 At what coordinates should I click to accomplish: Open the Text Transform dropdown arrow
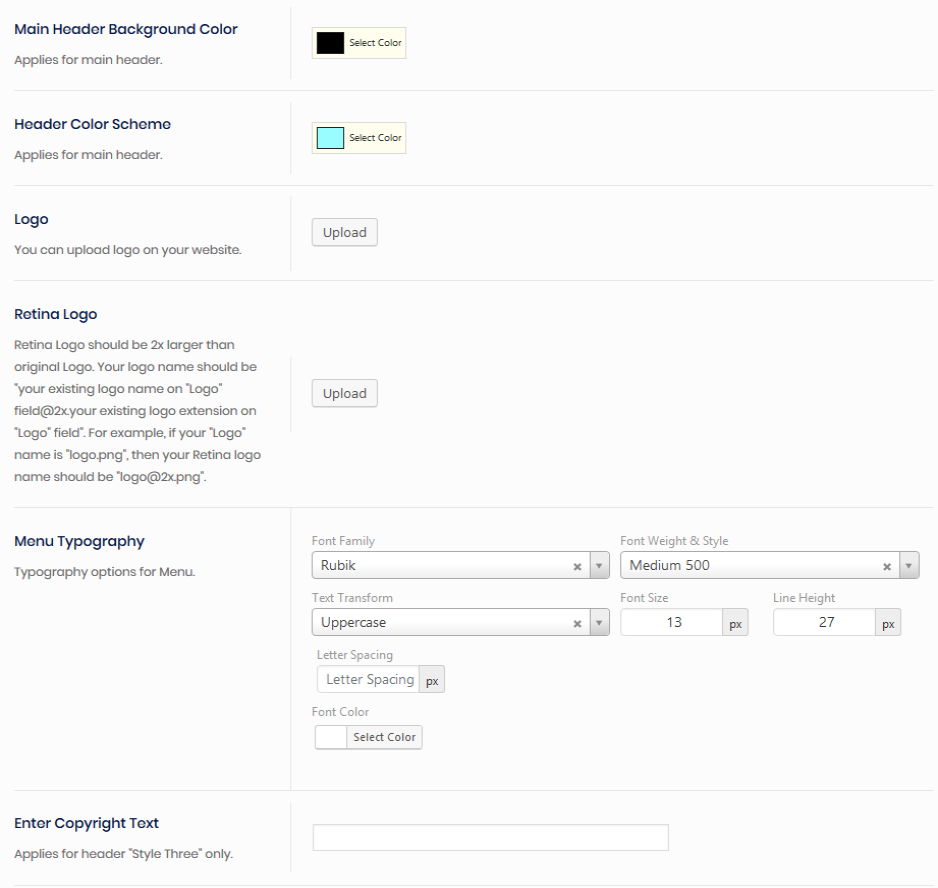(x=600, y=623)
